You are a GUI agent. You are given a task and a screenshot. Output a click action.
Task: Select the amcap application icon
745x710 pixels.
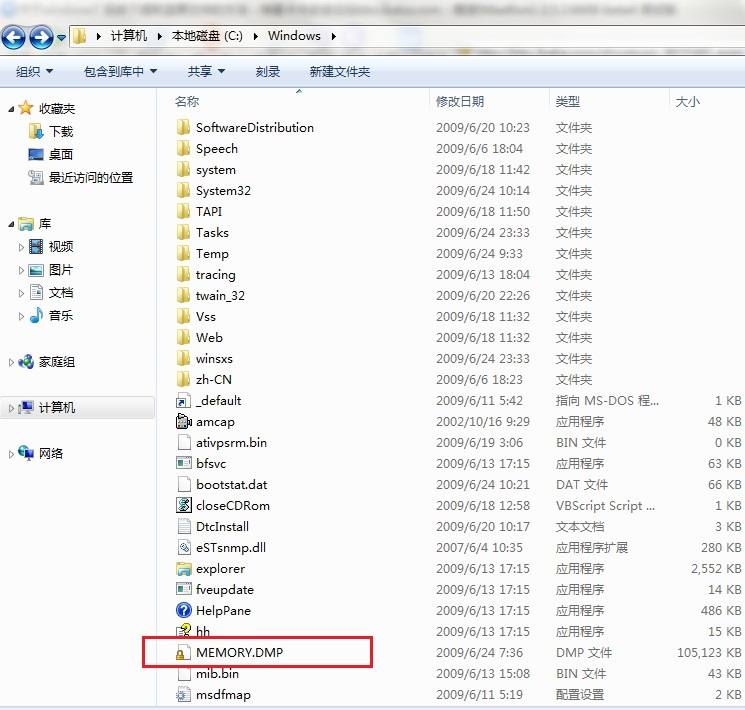tap(183, 422)
